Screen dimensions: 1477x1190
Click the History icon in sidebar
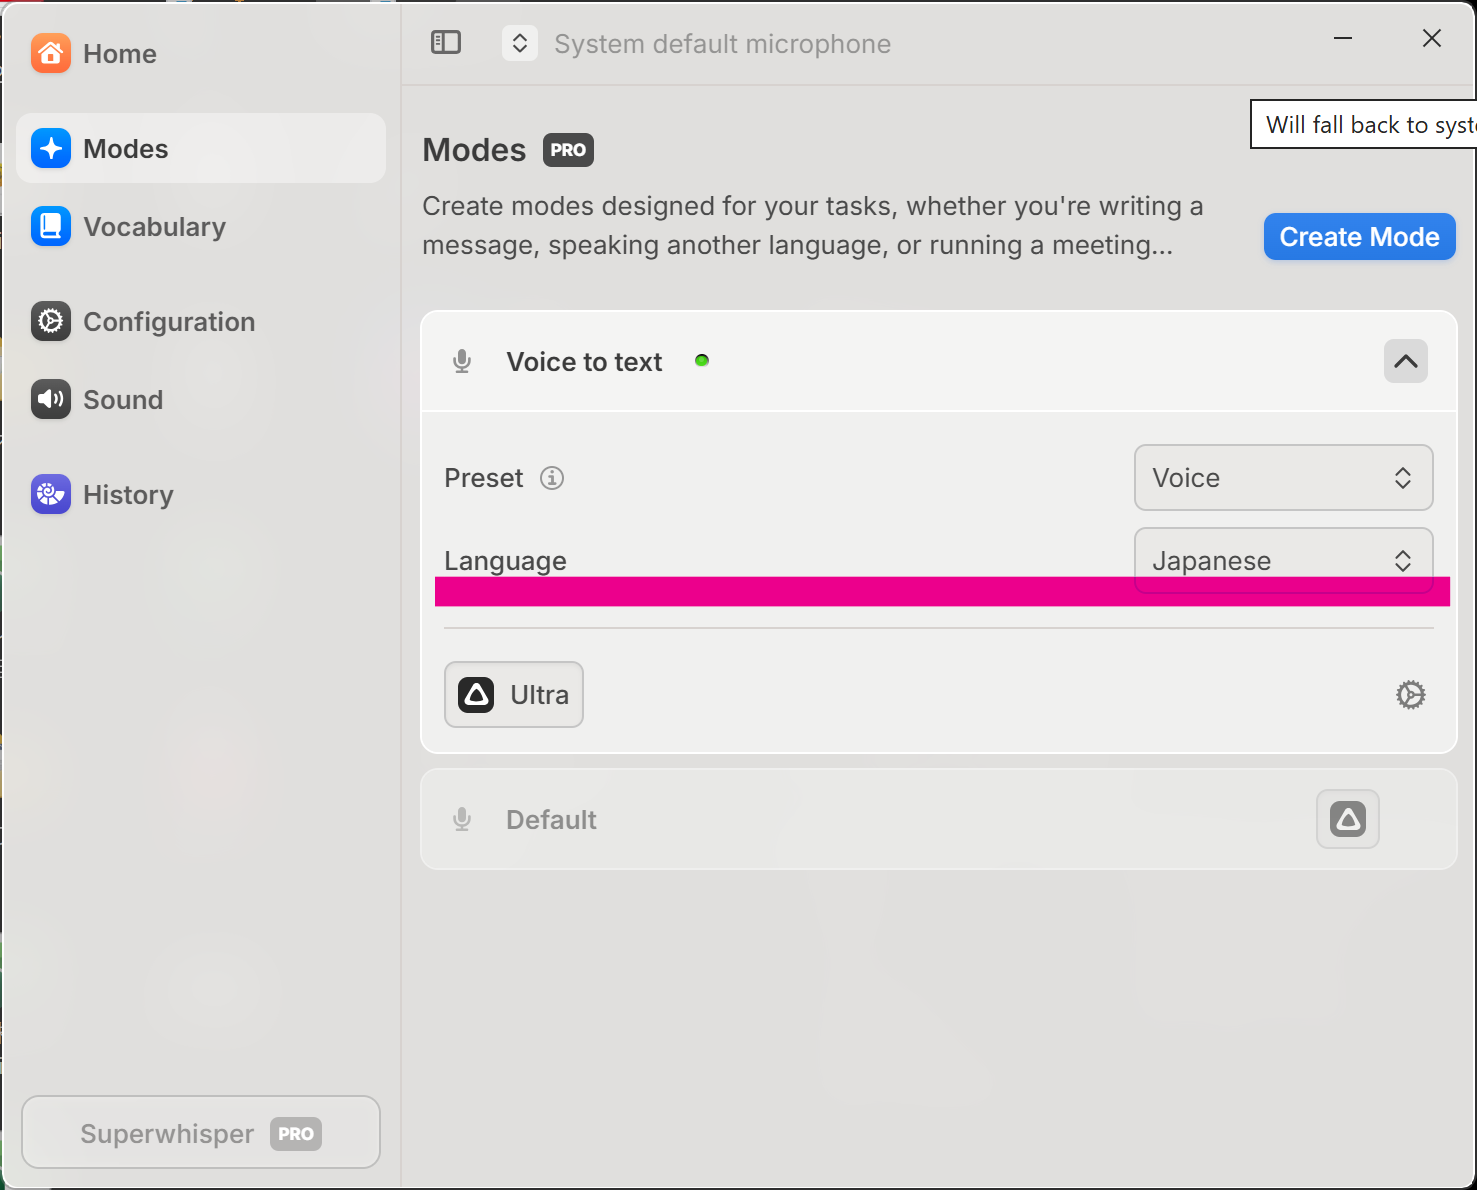(x=51, y=495)
